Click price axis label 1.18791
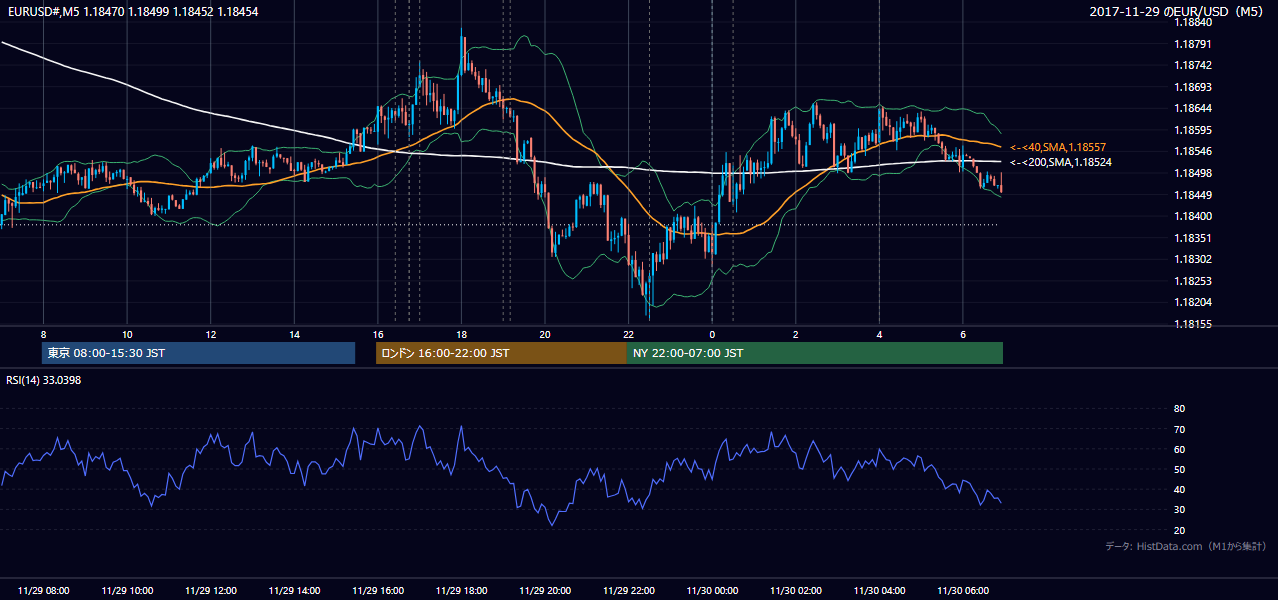The height and width of the screenshot is (600, 1278). tap(1192, 44)
